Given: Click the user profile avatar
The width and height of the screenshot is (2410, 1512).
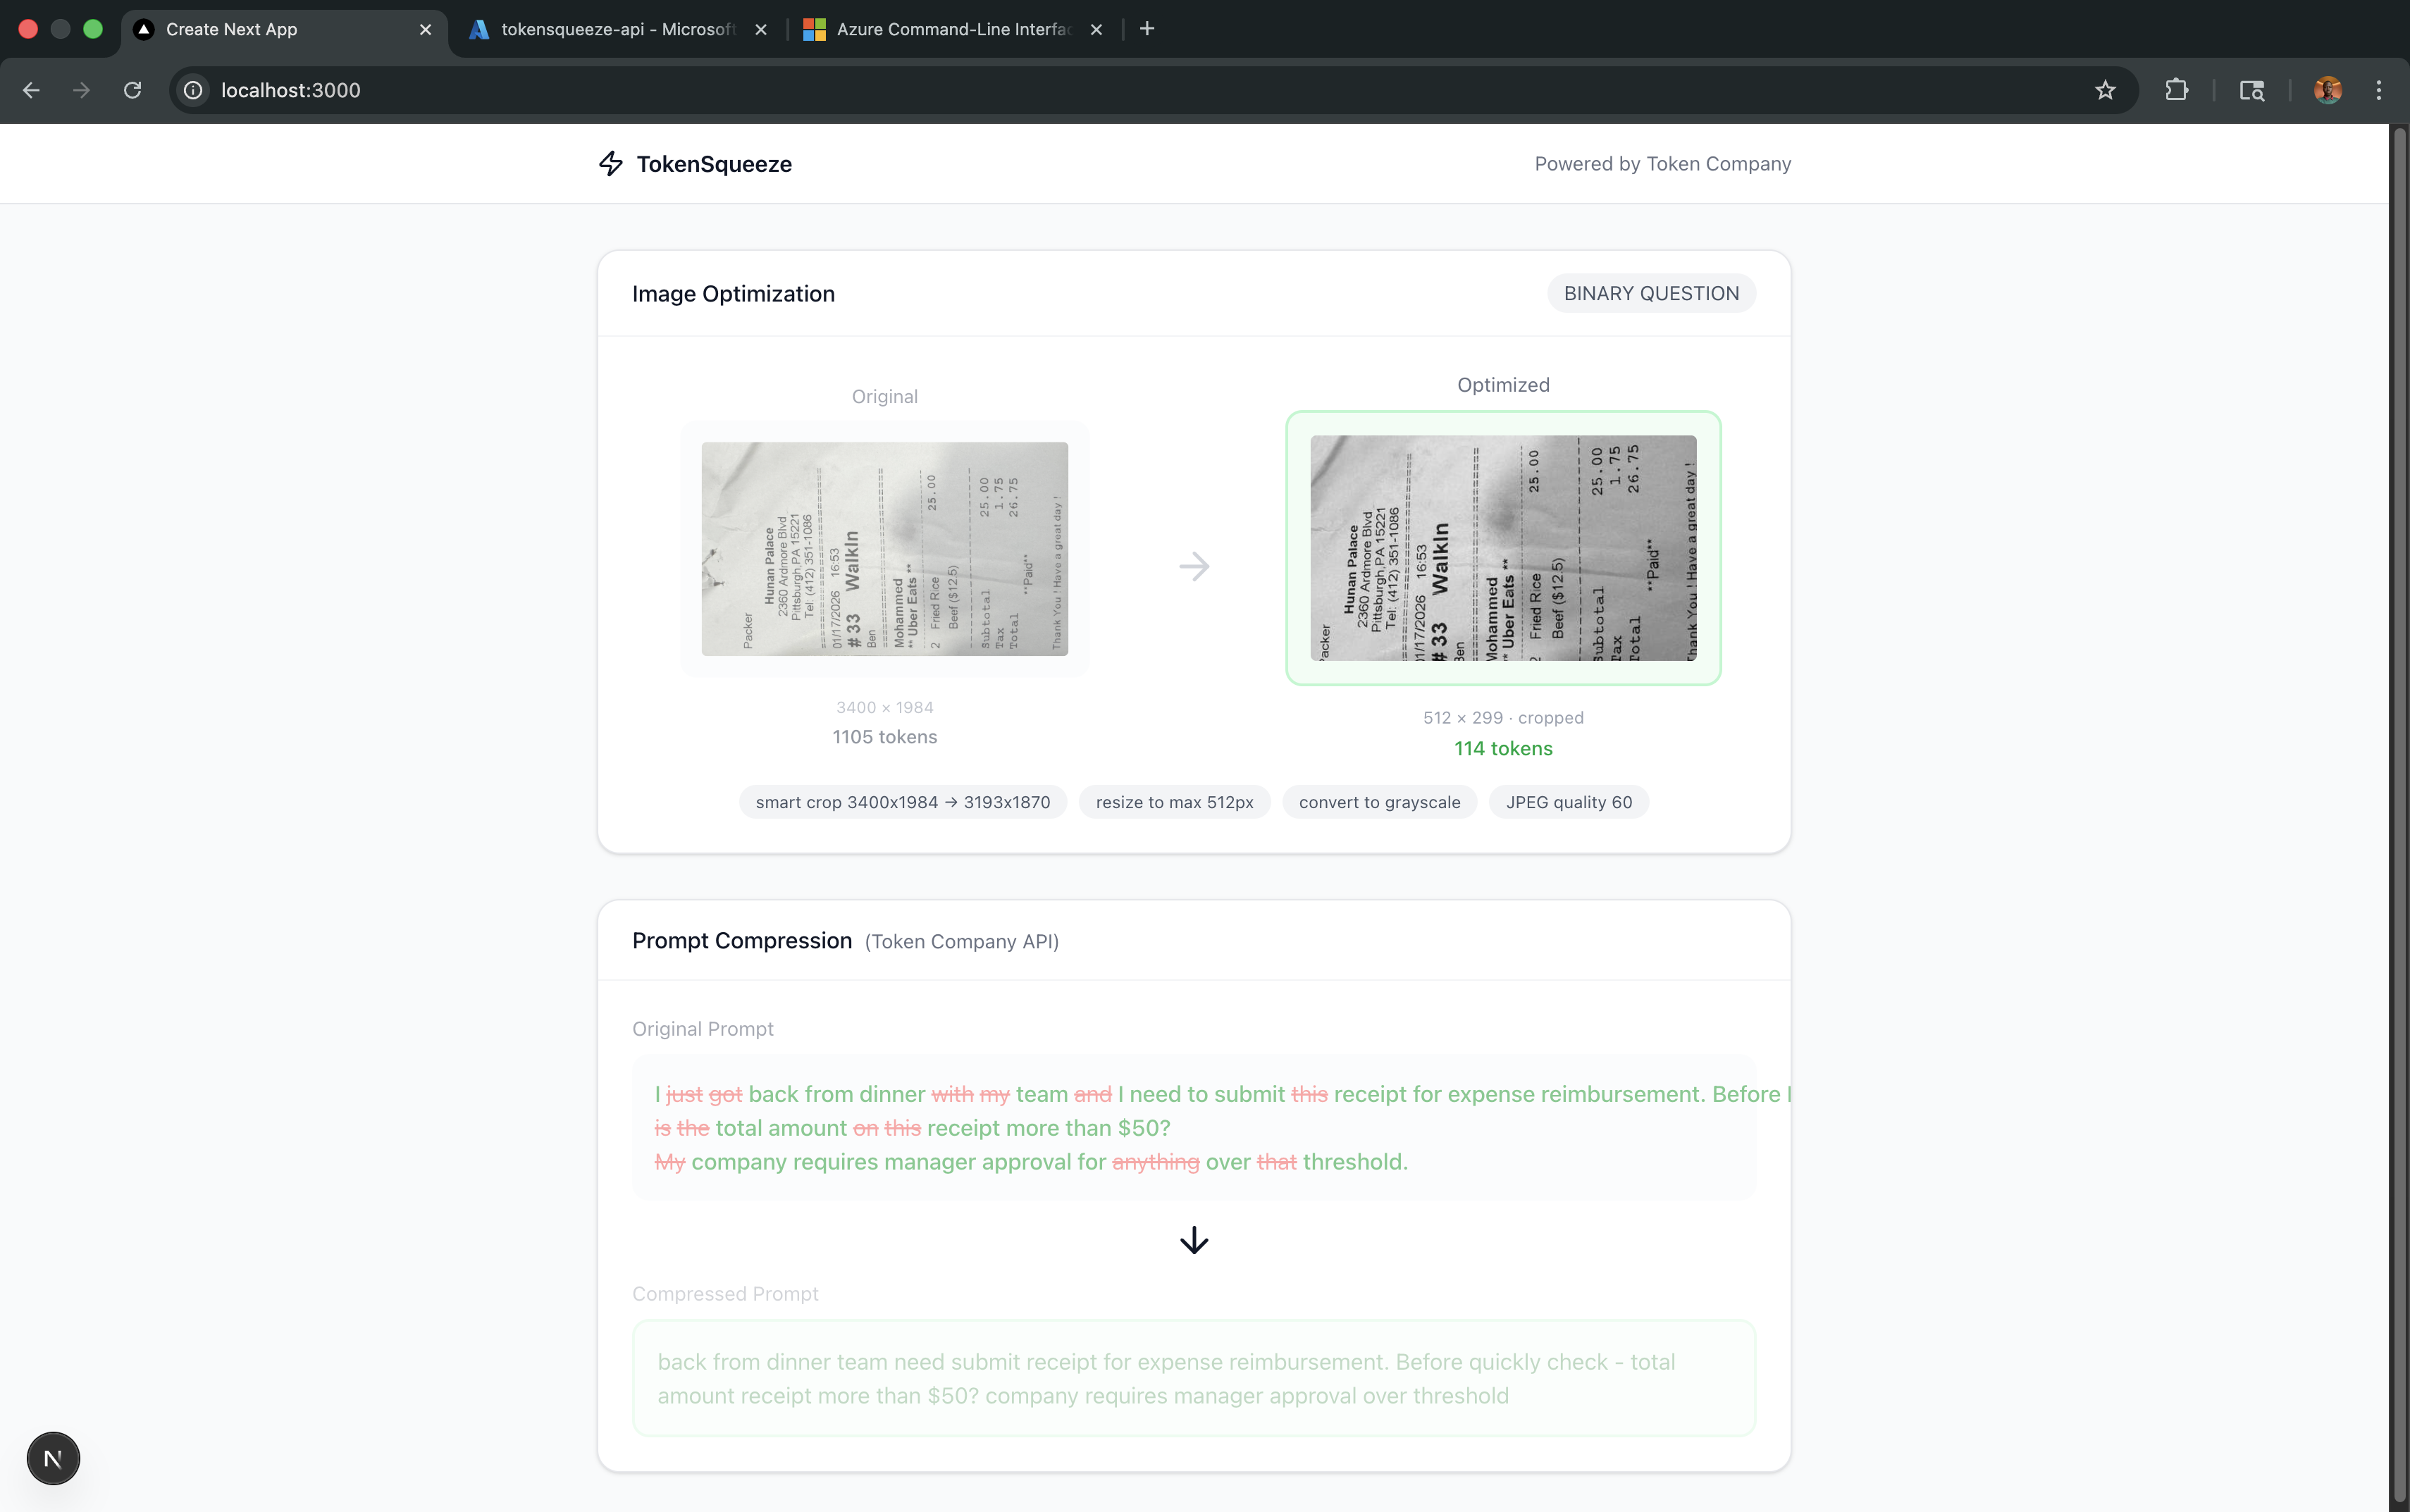Looking at the screenshot, I should pyautogui.click(x=2327, y=90).
